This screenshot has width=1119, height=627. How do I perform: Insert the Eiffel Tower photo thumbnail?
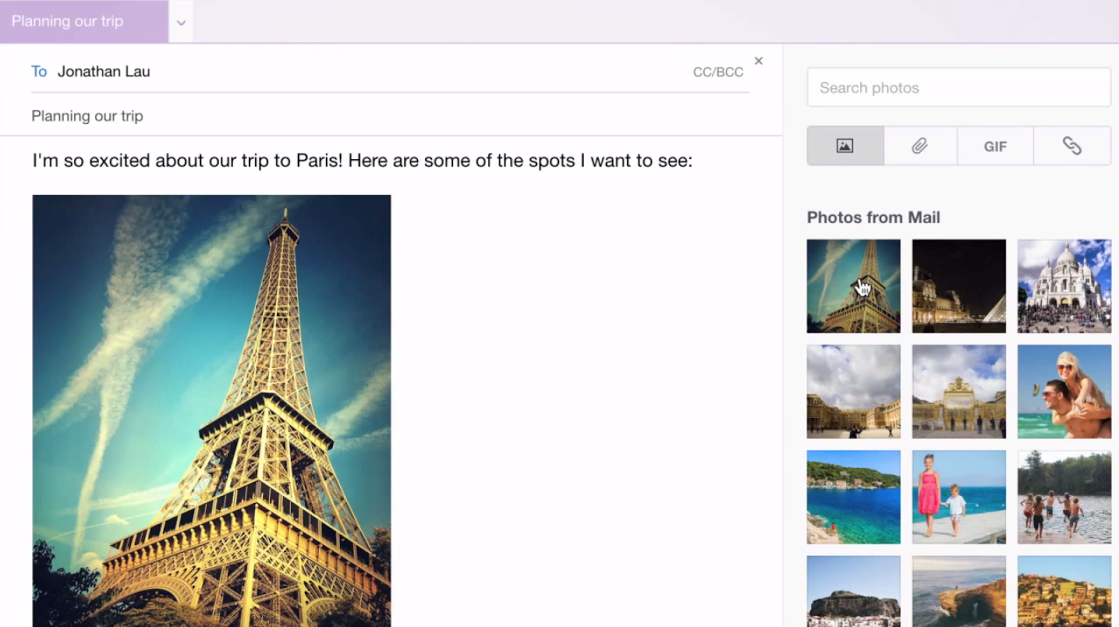coord(854,286)
